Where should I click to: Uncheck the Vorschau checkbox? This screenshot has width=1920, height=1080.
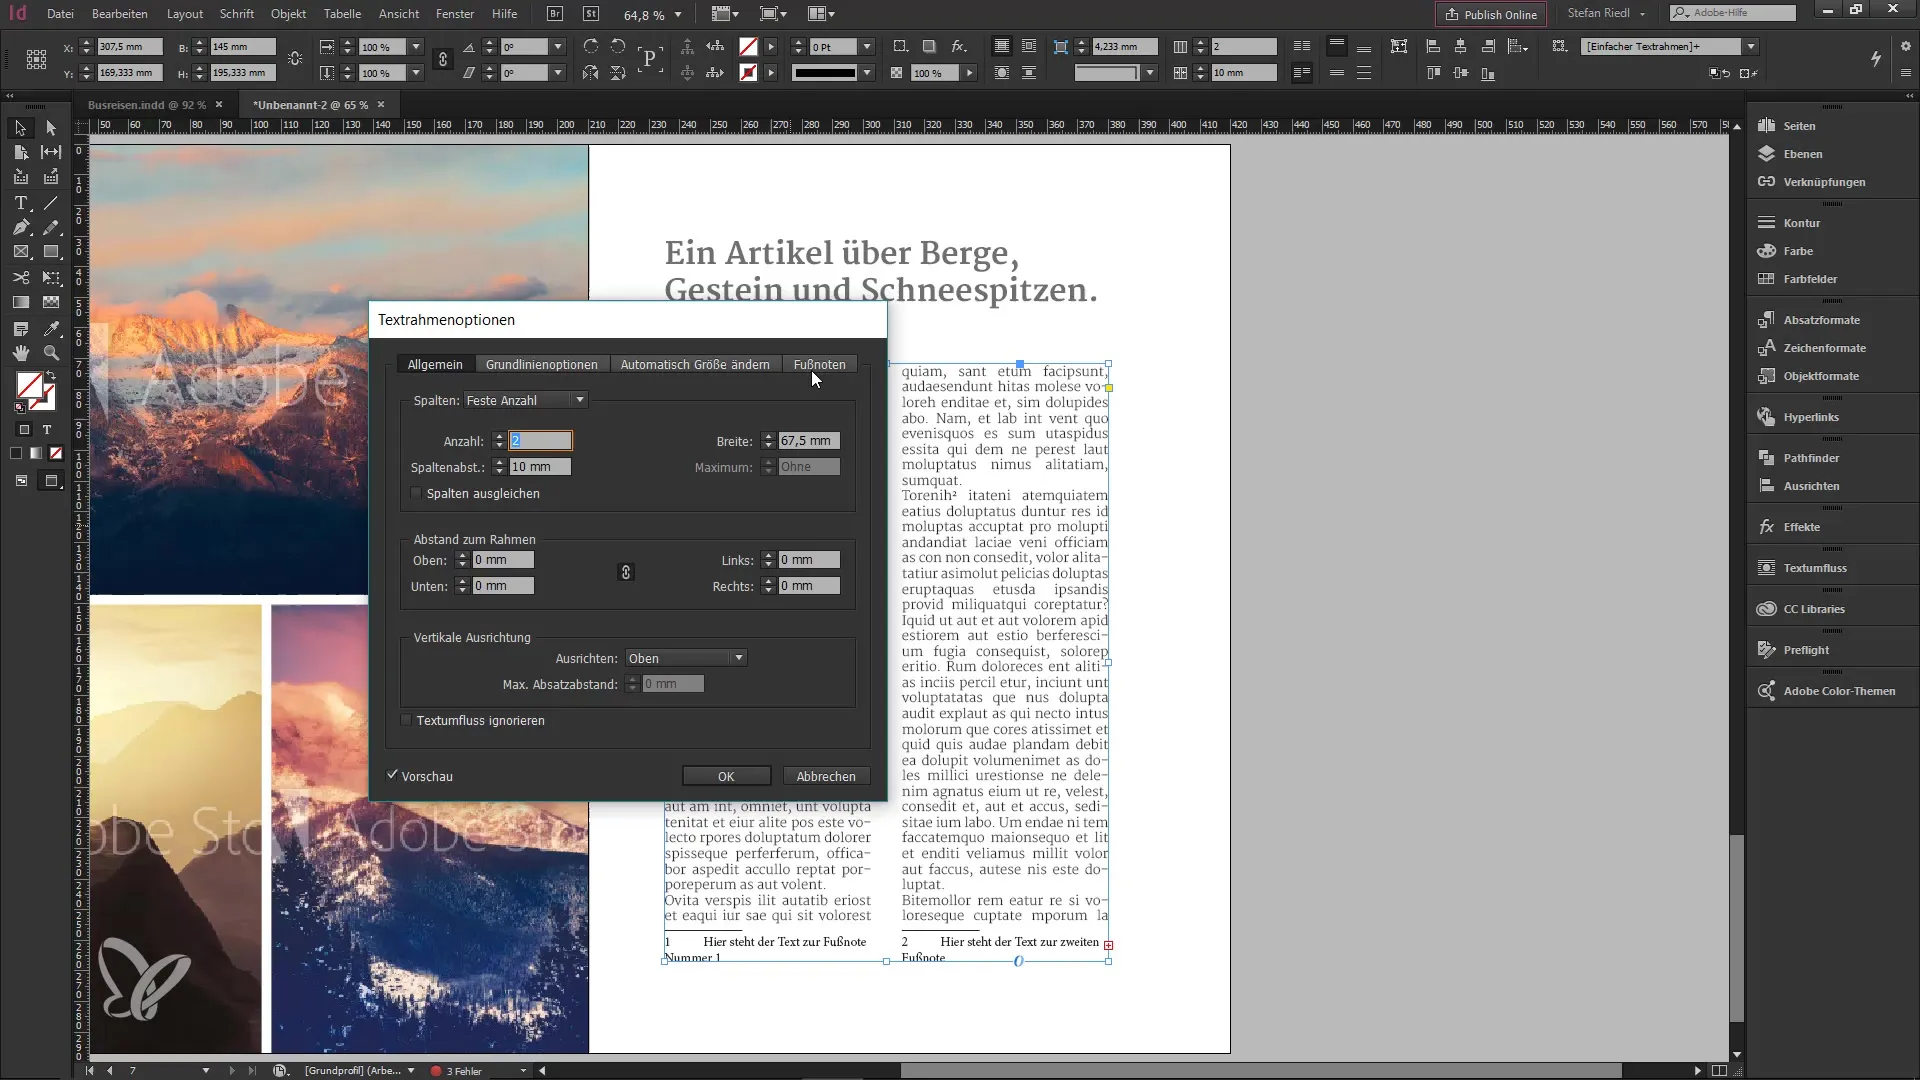pos(393,775)
